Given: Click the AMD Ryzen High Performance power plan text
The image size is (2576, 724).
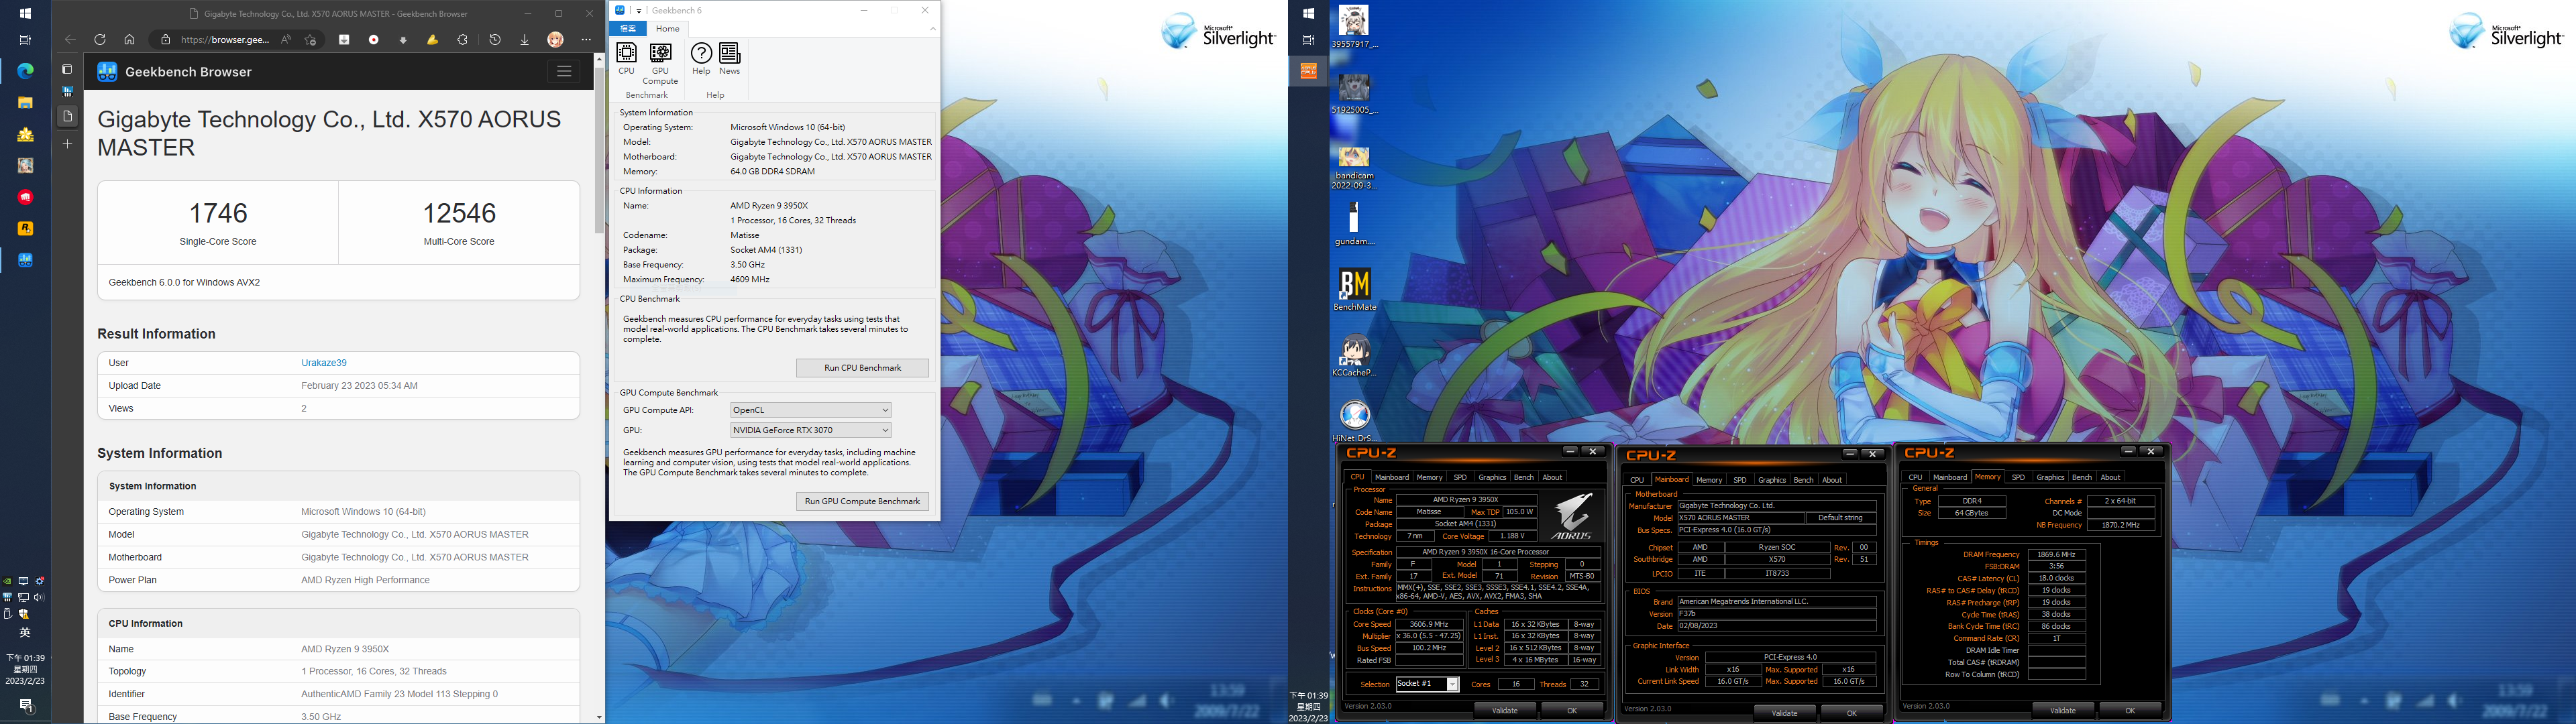Looking at the screenshot, I should point(365,580).
